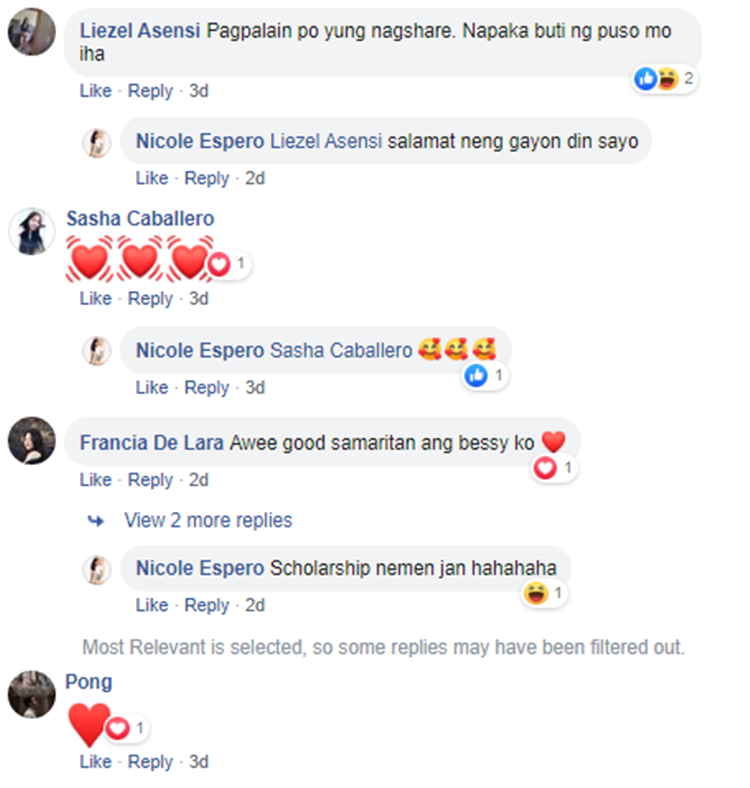
Task: Open Nicole Espero's profile from the Scholarship reply
Action: pos(200,568)
